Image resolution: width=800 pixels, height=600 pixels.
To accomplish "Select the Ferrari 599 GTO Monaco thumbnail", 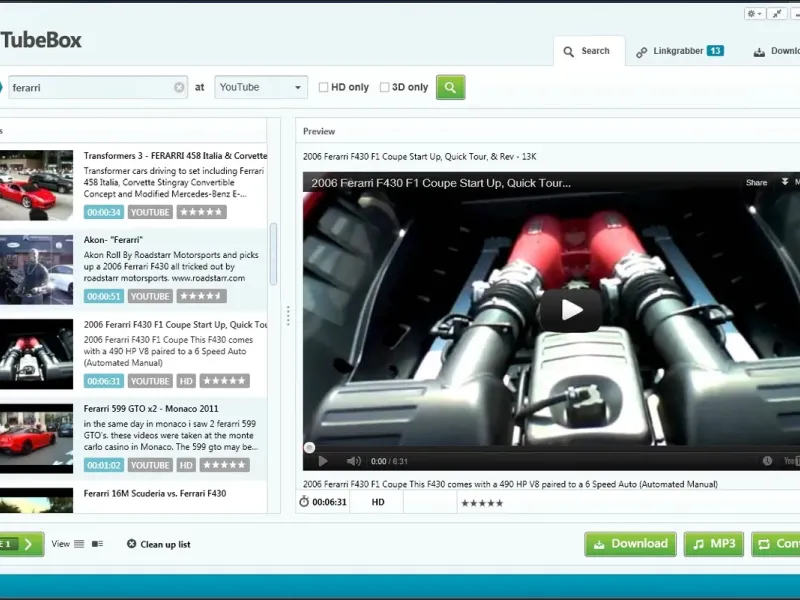I will [36, 438].
